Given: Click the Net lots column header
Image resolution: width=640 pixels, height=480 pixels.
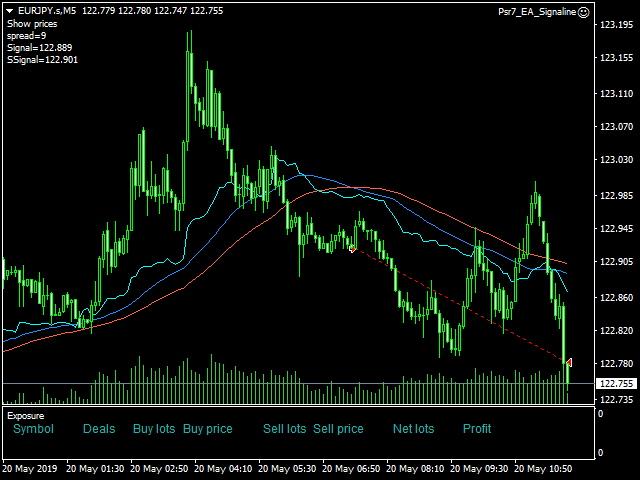Looking at the screenshot, I should [x=413, y=429].
